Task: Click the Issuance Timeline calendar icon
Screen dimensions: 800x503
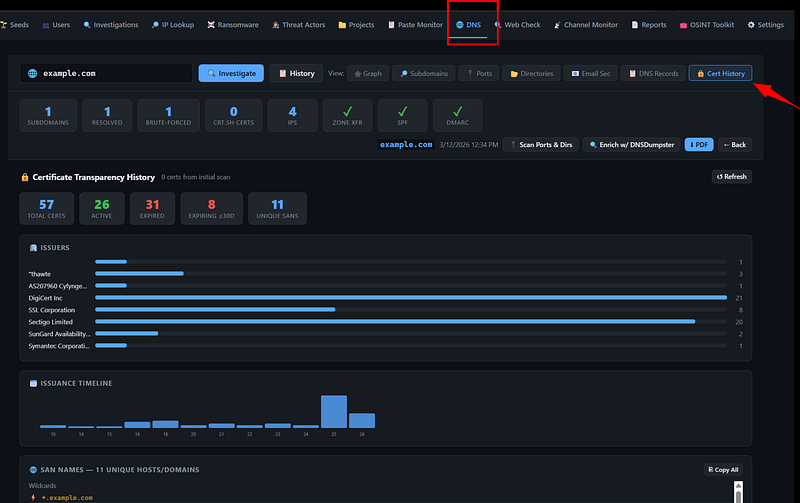Action: (x=33, y=383)
